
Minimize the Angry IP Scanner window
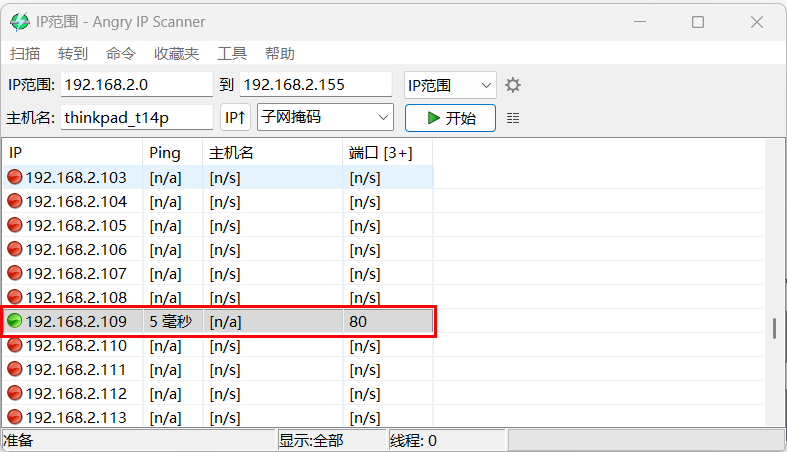click(640, 22)
